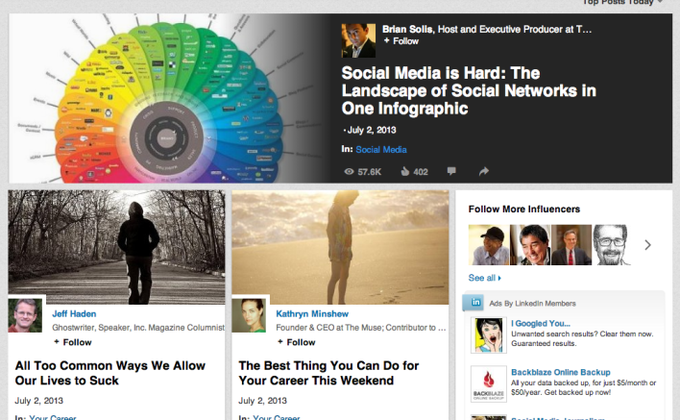
Task: Show next influencers with right chevron
Action: [647, 245]
